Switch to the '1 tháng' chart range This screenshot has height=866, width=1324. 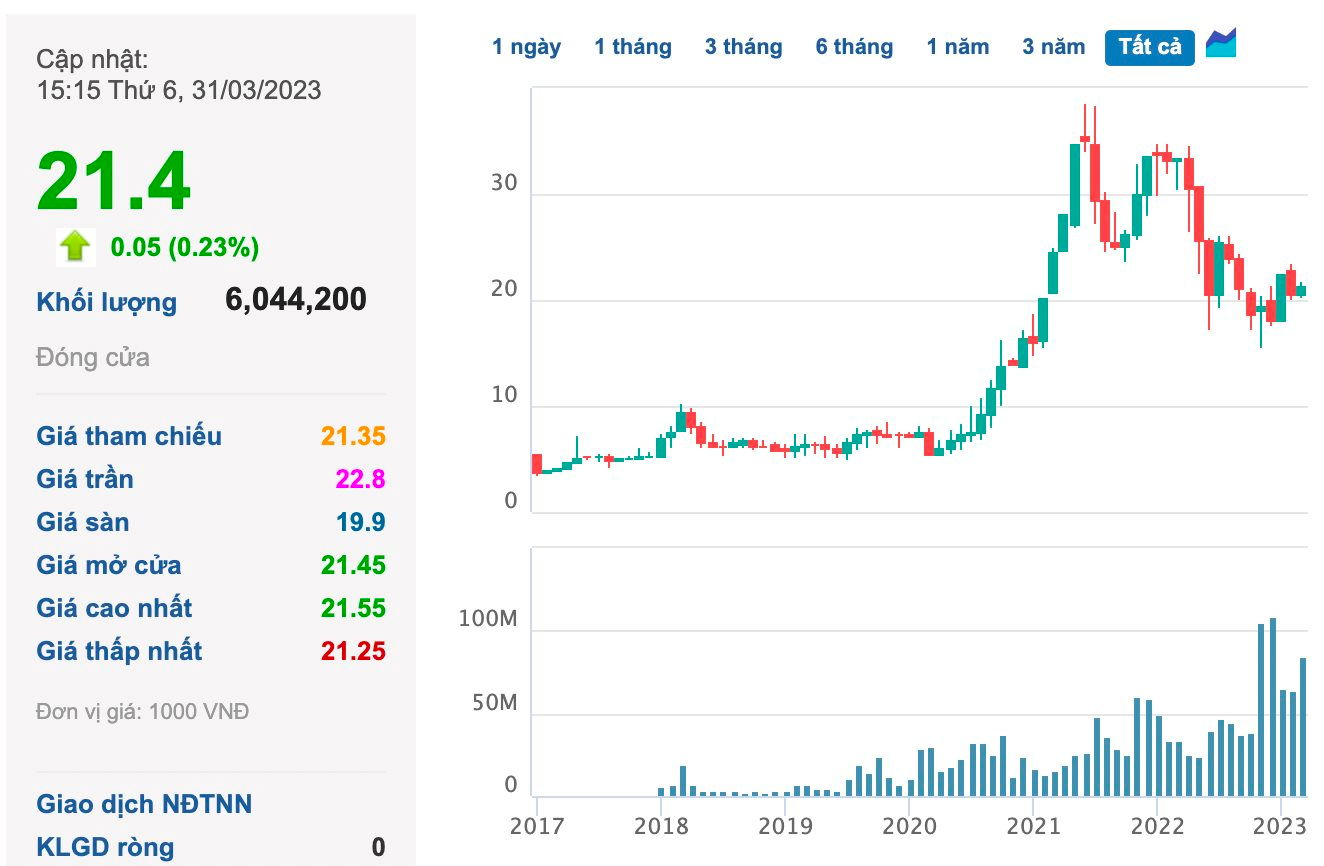[632, 47]
